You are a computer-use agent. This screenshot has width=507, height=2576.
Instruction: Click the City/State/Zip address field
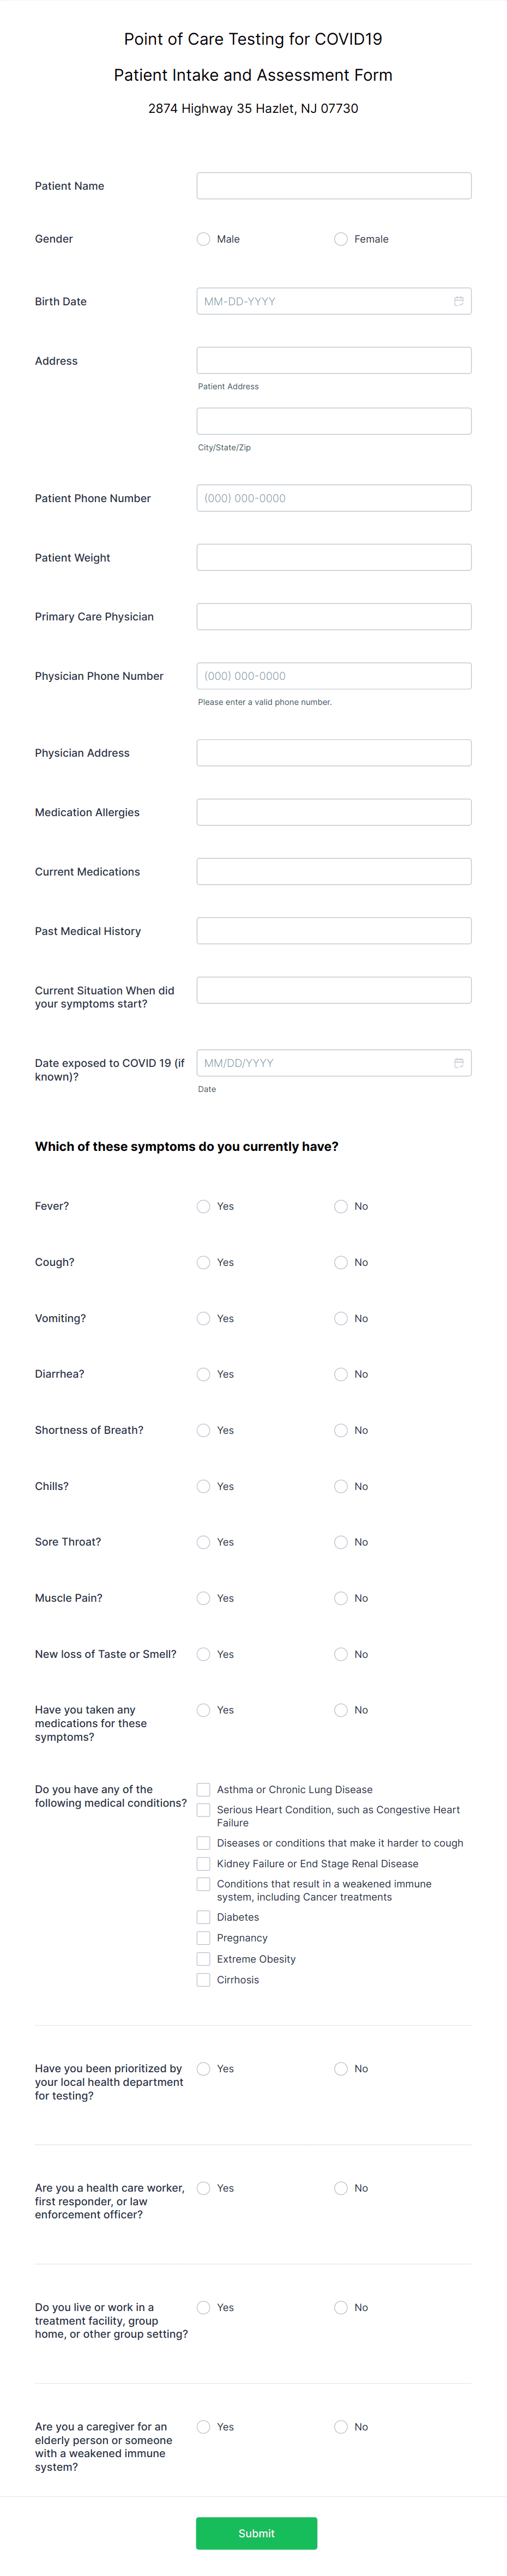334,421
